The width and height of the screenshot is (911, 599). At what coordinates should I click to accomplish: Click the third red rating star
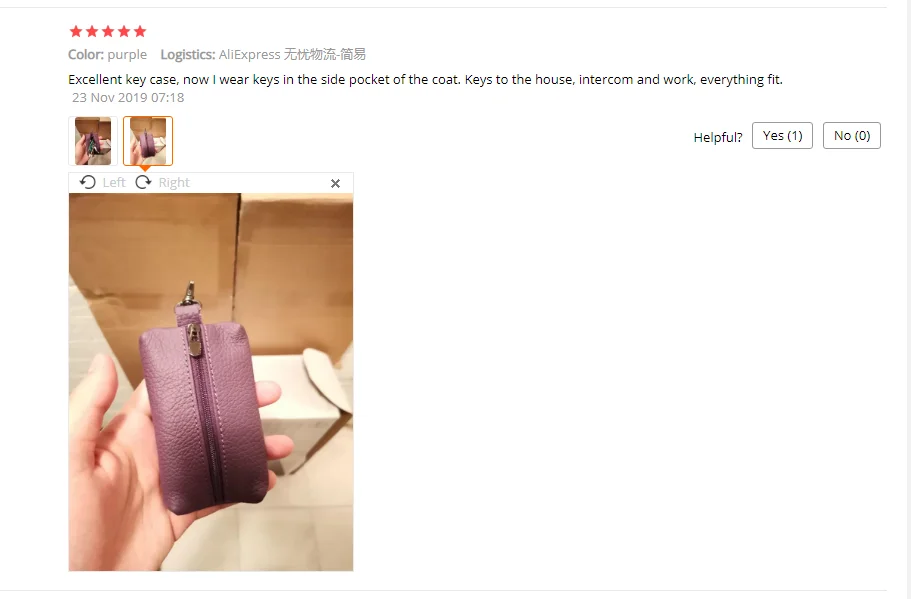click(x=108, y=31)
